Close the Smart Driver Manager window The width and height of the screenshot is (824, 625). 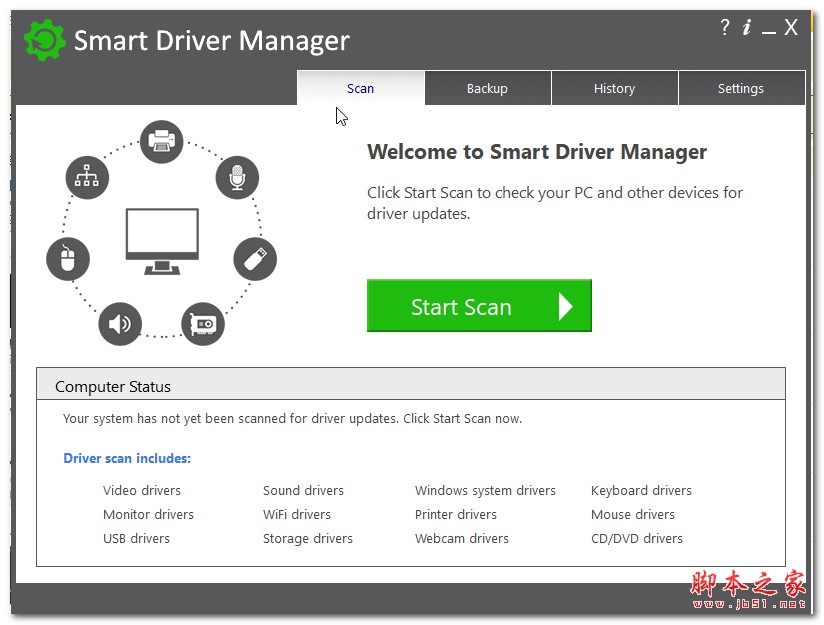791,28
